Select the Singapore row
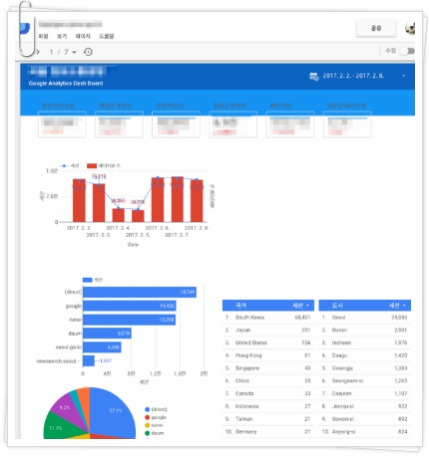The width and height of the screenshot is (429, 457). [268, 368]
